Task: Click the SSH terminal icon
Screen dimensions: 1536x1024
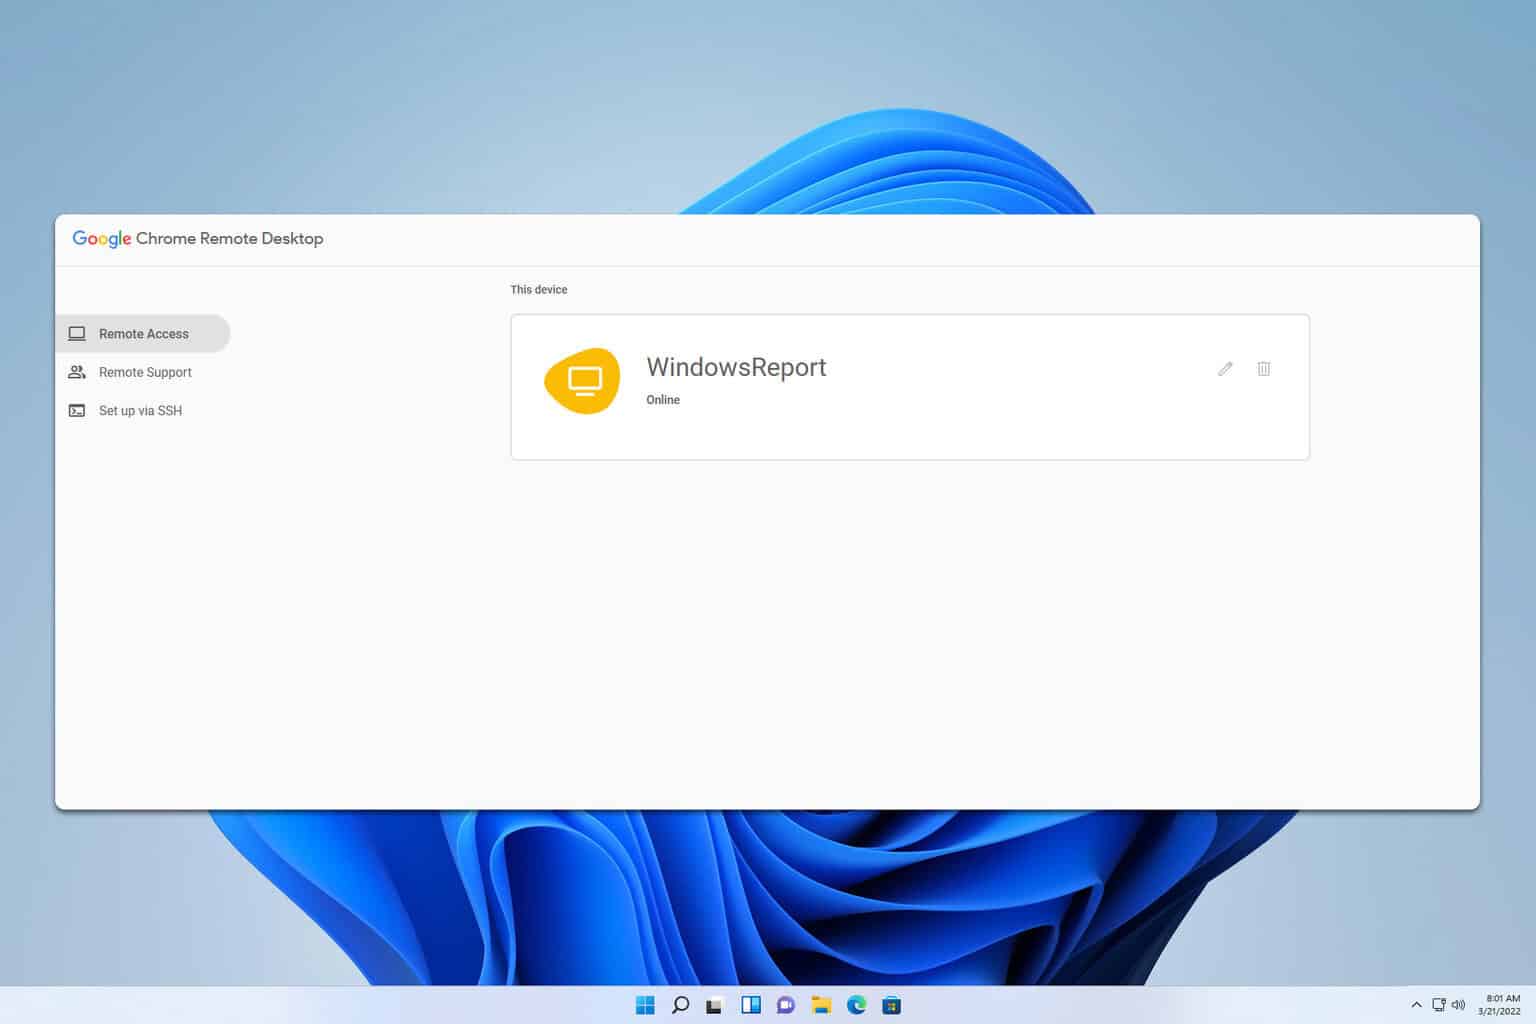Action: coord(77,410)
